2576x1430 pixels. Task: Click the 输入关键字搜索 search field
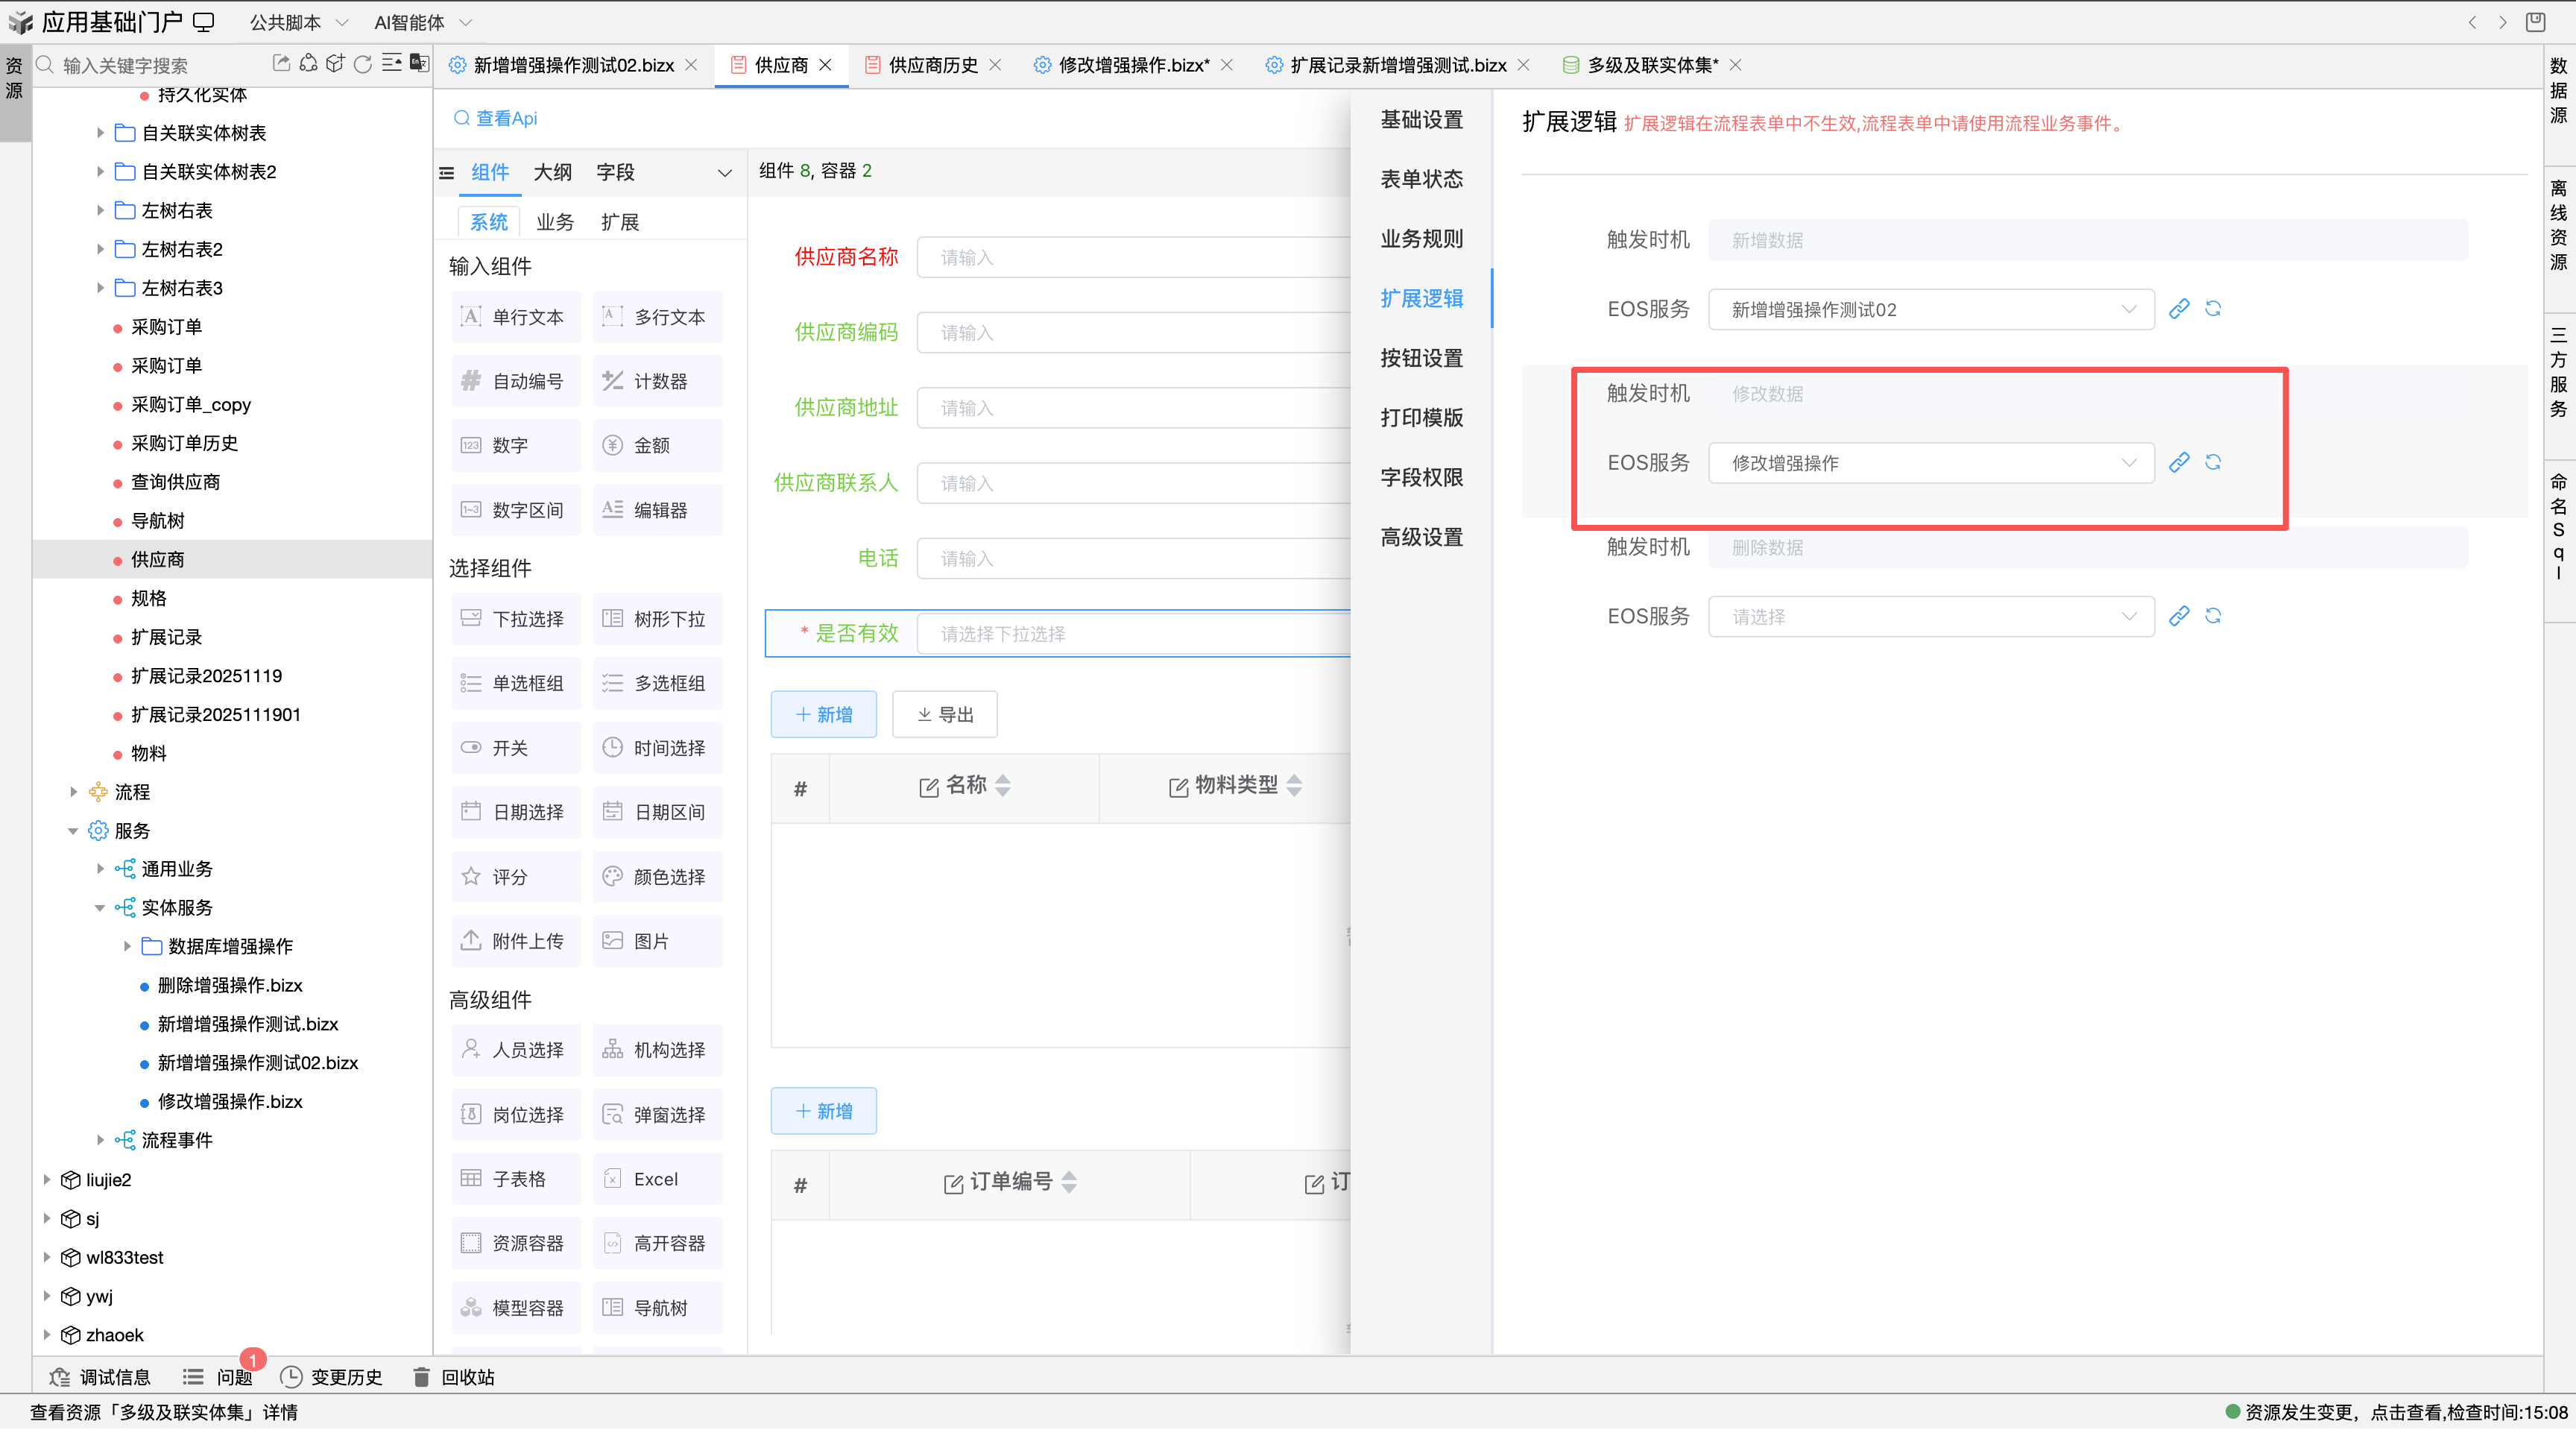click(x=140, y=64)
